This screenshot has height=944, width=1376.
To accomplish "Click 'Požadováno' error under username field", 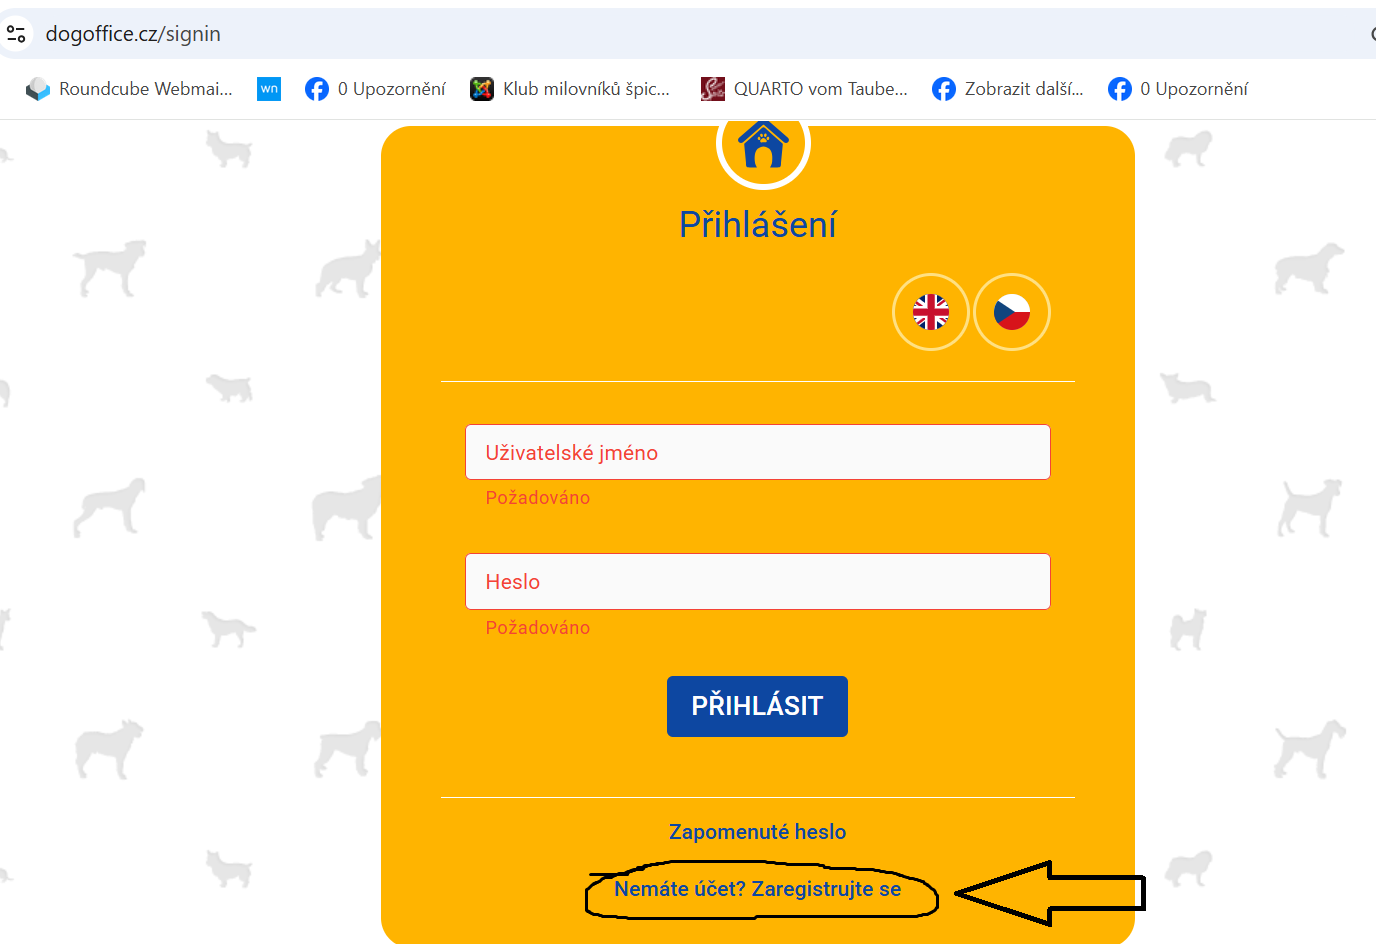I will [537, 498].
